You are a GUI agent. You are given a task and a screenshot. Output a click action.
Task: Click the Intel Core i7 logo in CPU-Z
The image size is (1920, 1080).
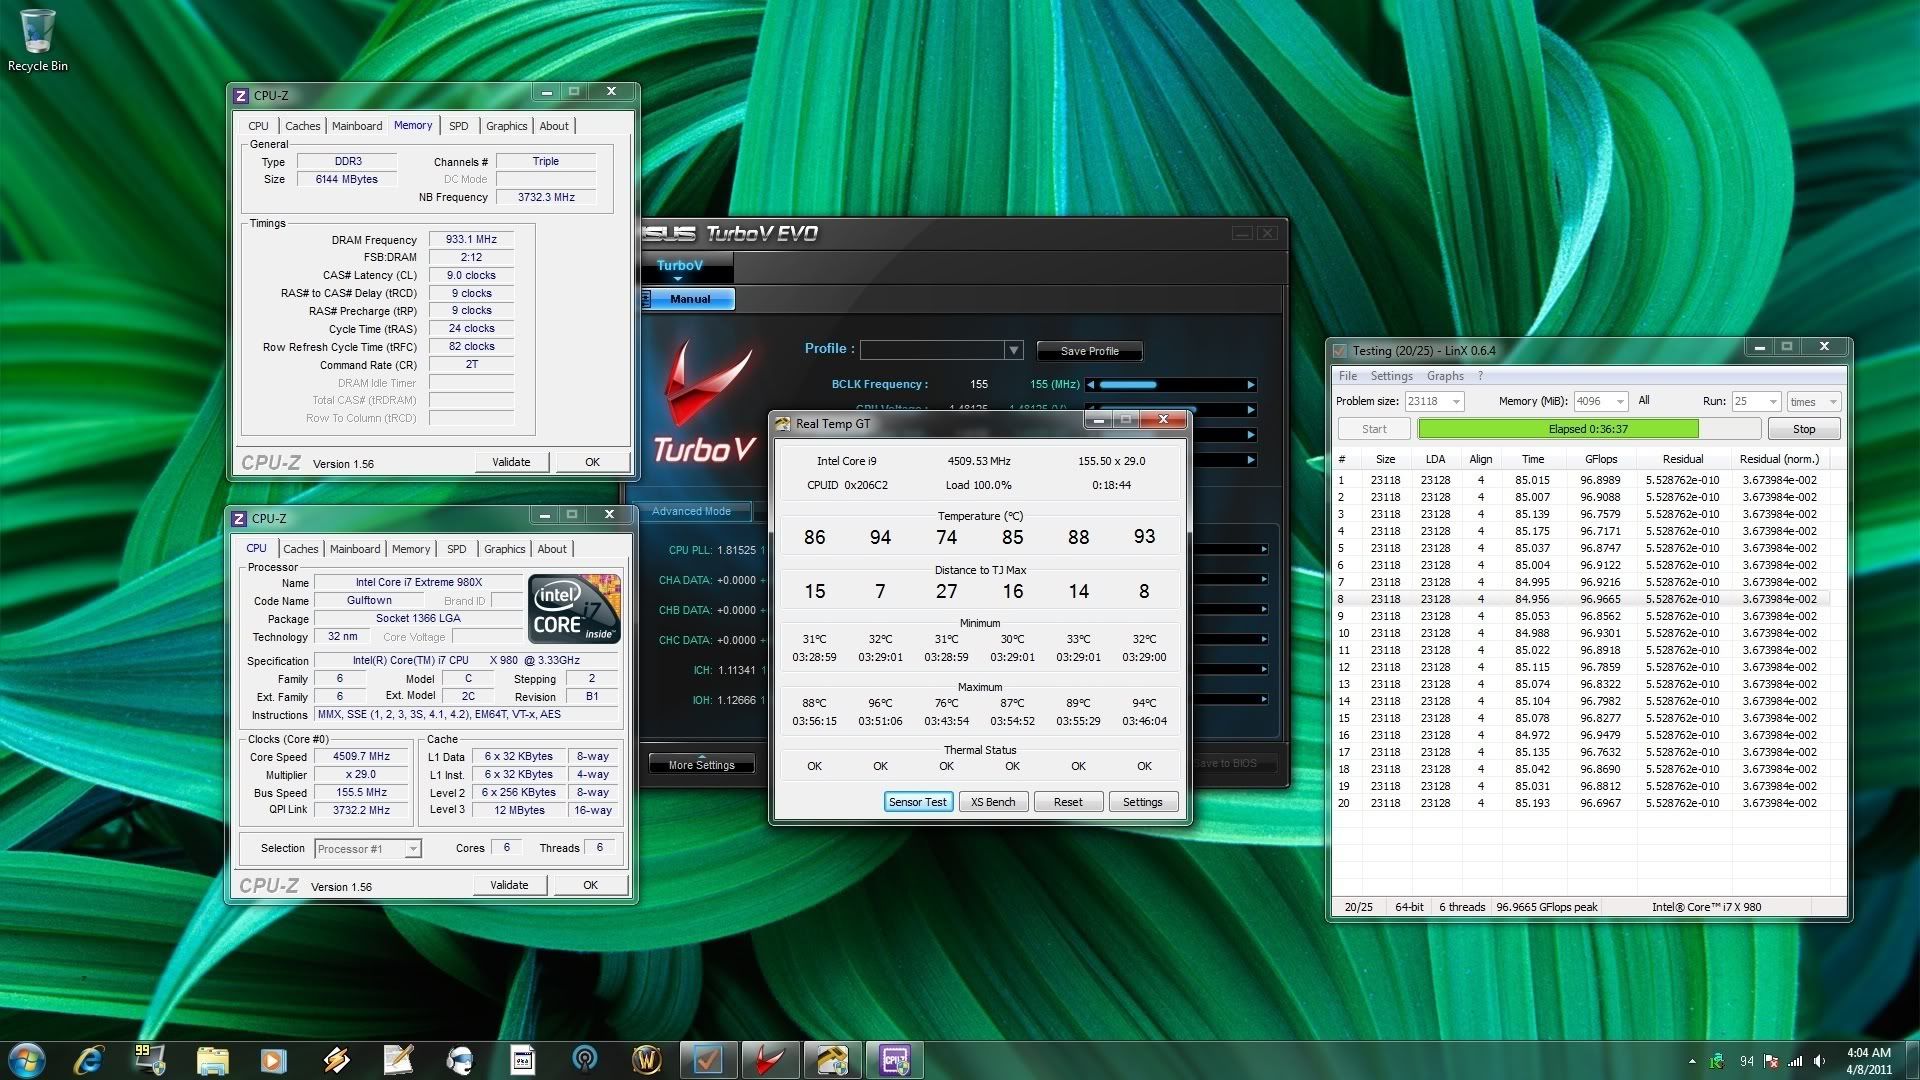click(574, 608)
